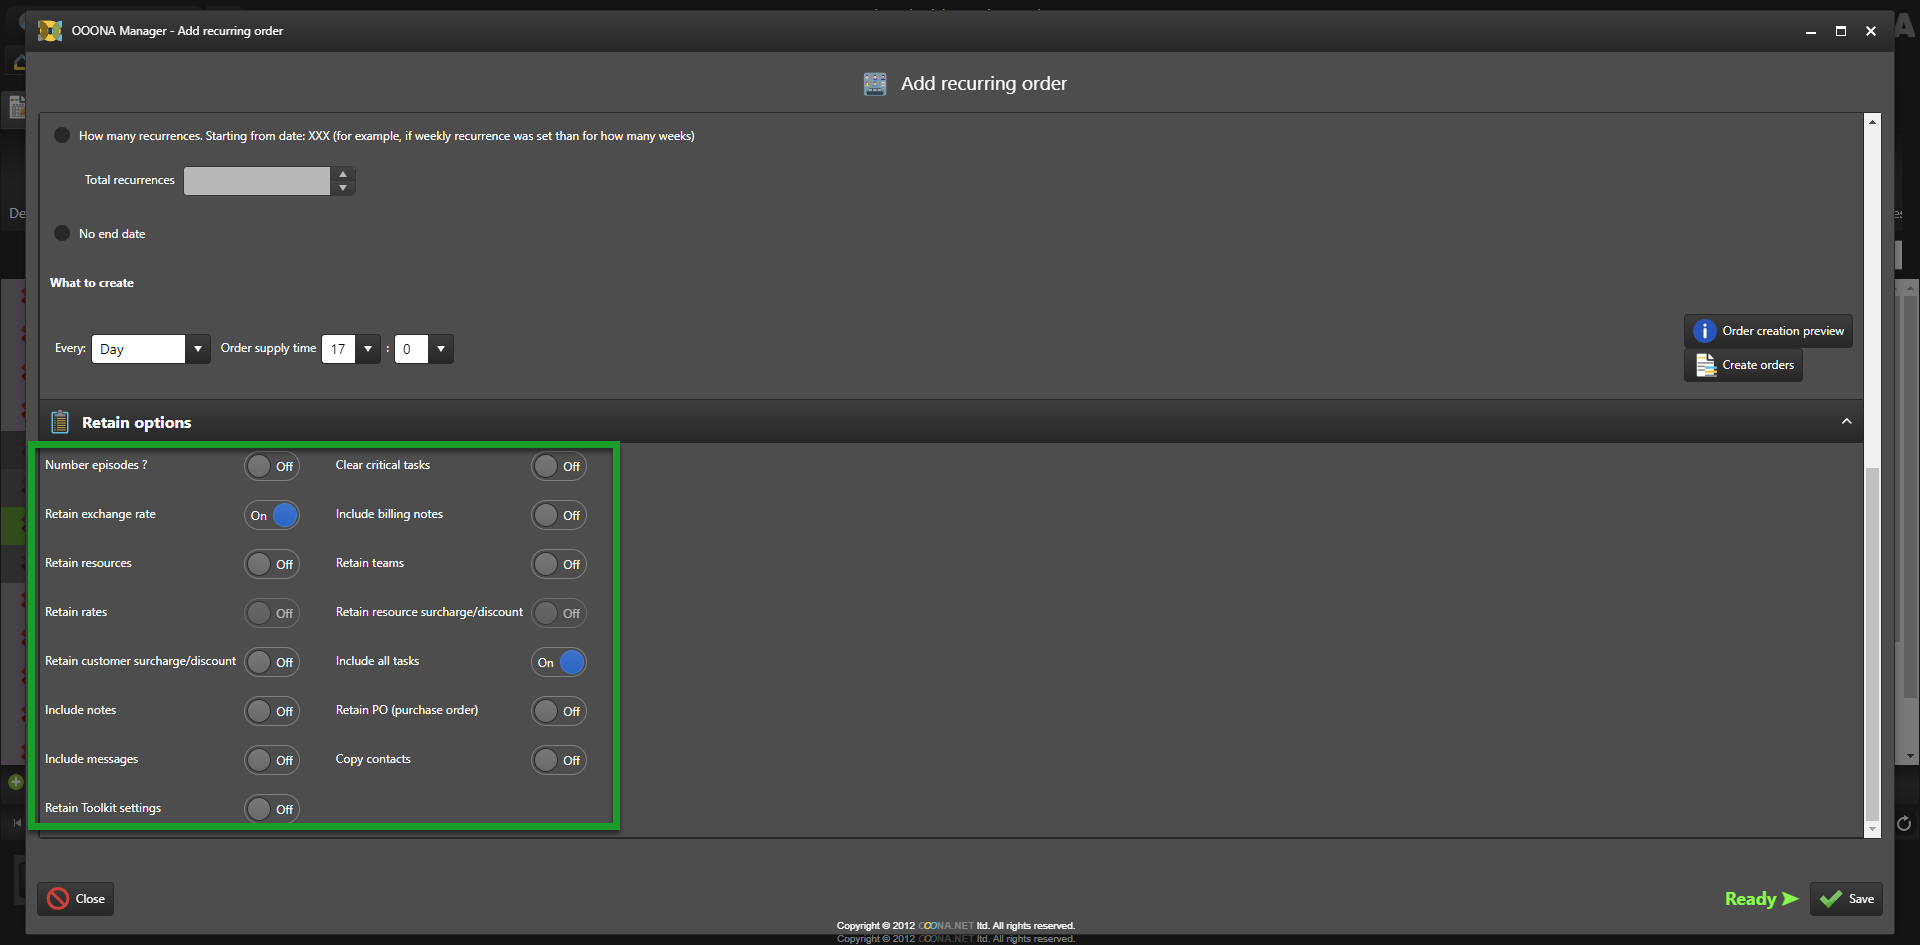
Task: Disable the Include all tasks toggle
Action: point(559,662)
